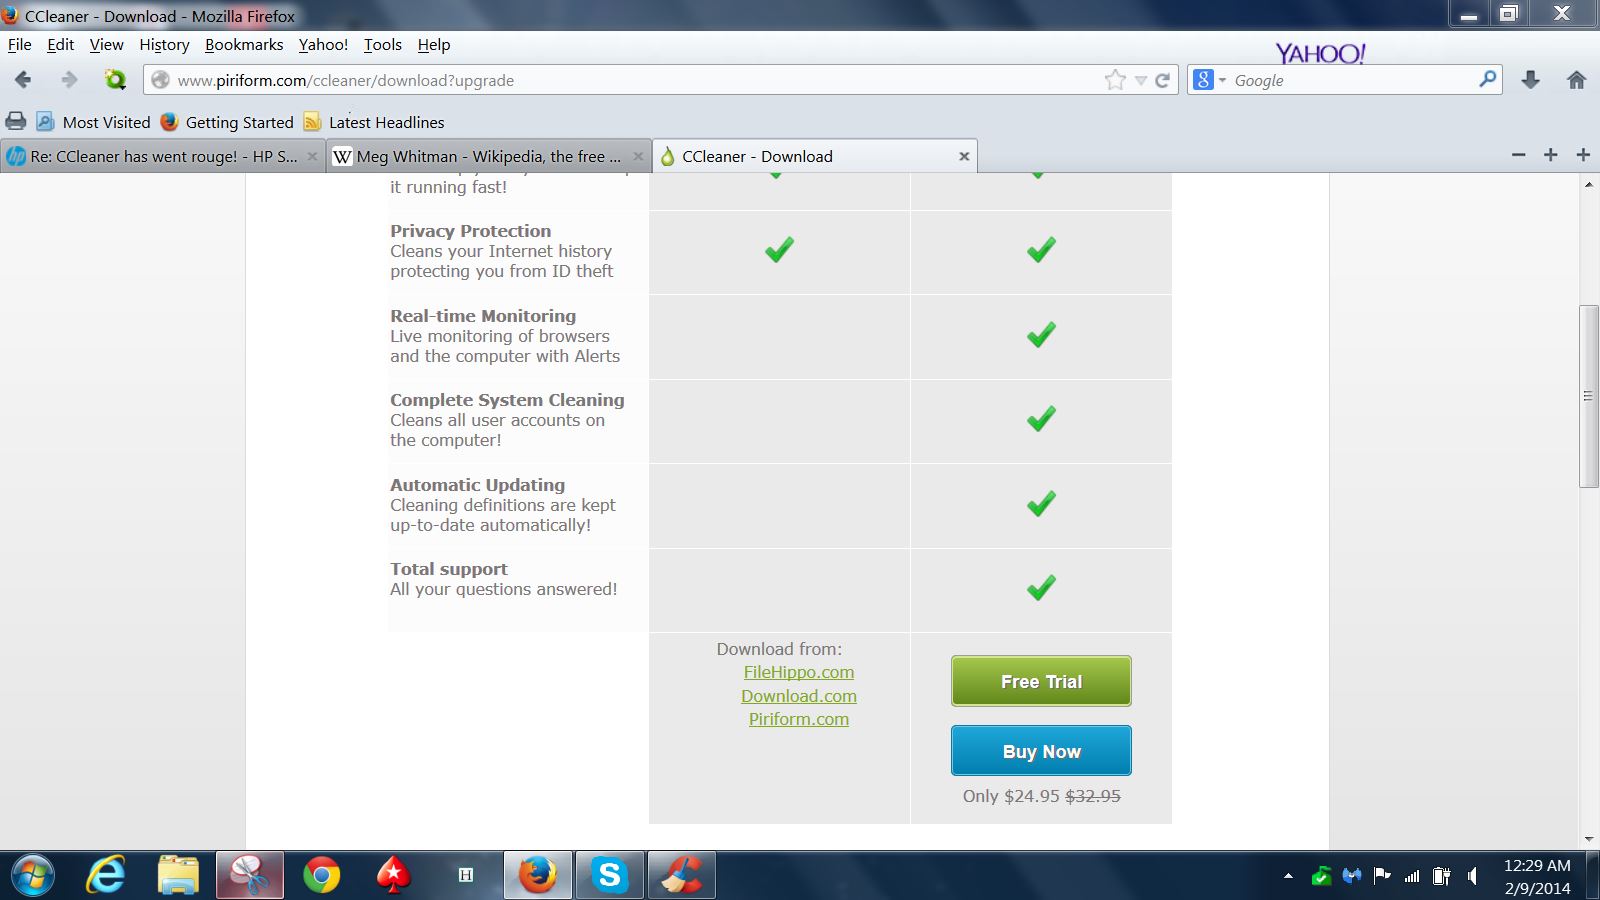
Task: Launch Google Chrome from the taskbar
Action: tap(321, 876)
